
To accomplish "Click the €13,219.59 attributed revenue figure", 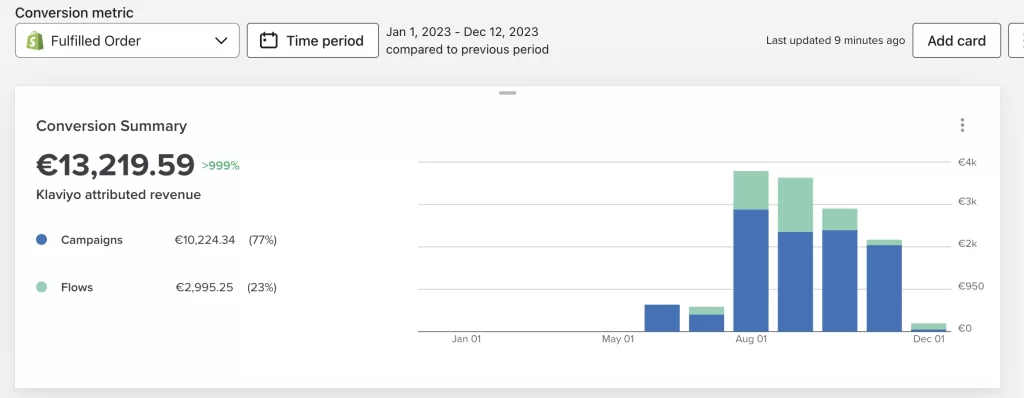I will [x=116, y=165].
